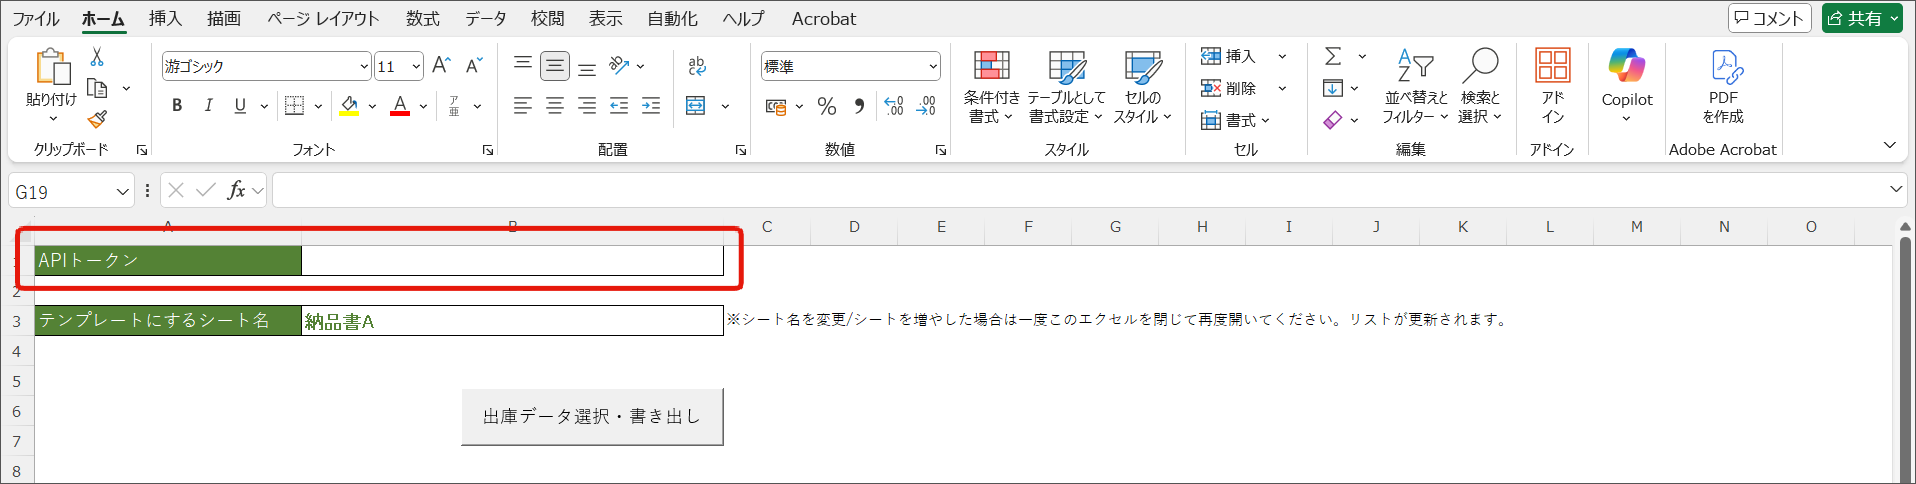Viewport: 1916px width, 484px height.
Task: Toggle middle vertical alignment
Action: pos(555,66)
